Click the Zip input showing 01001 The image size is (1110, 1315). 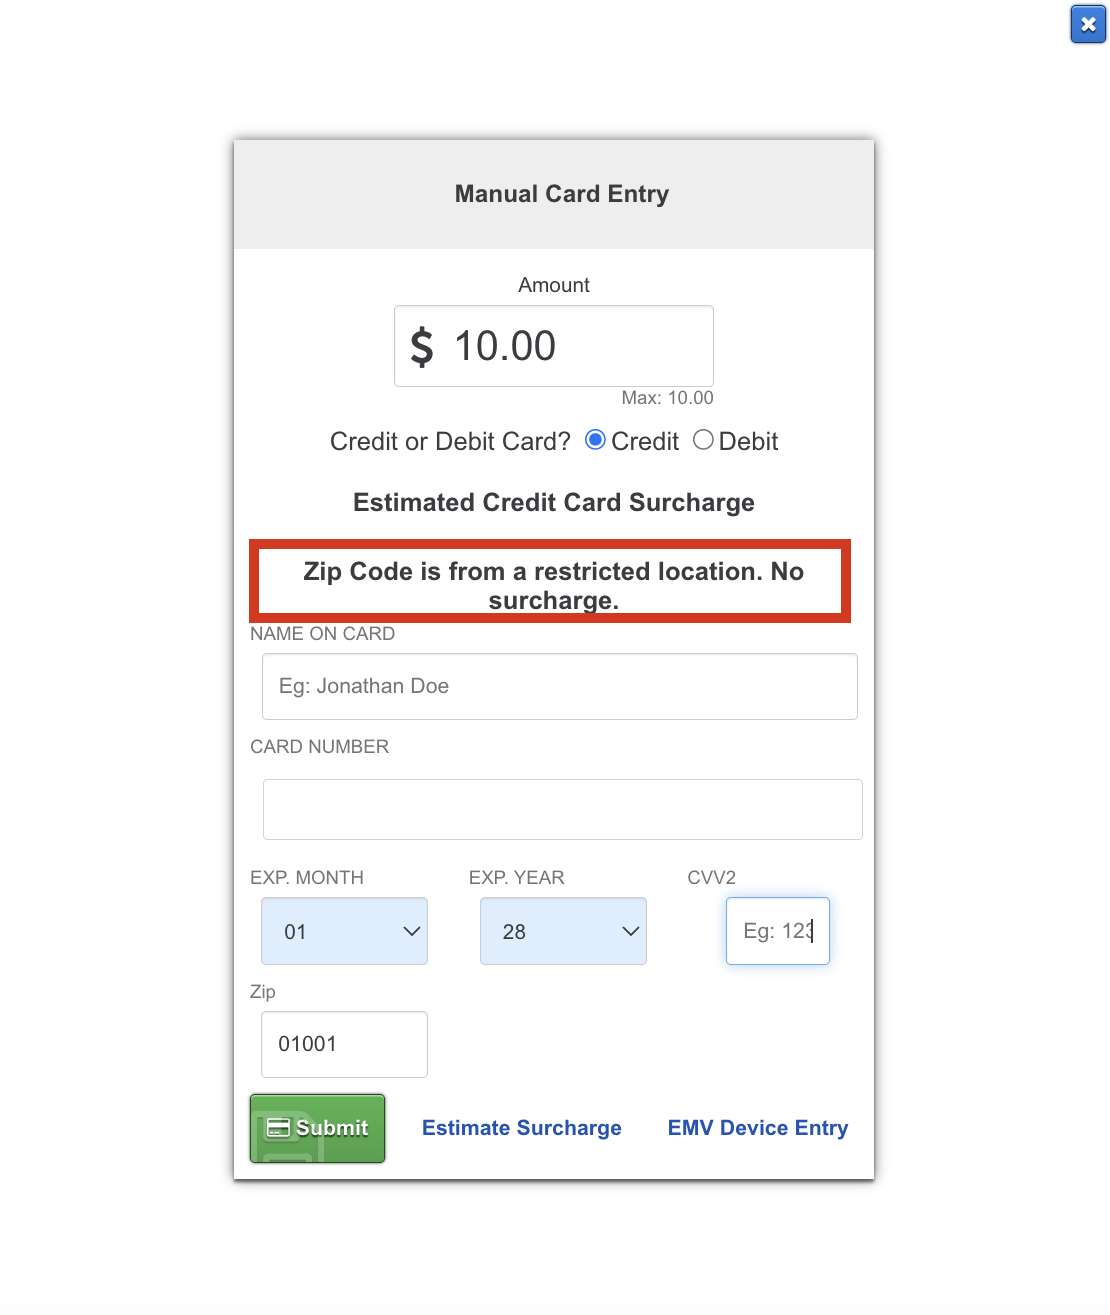(344, 1044)
